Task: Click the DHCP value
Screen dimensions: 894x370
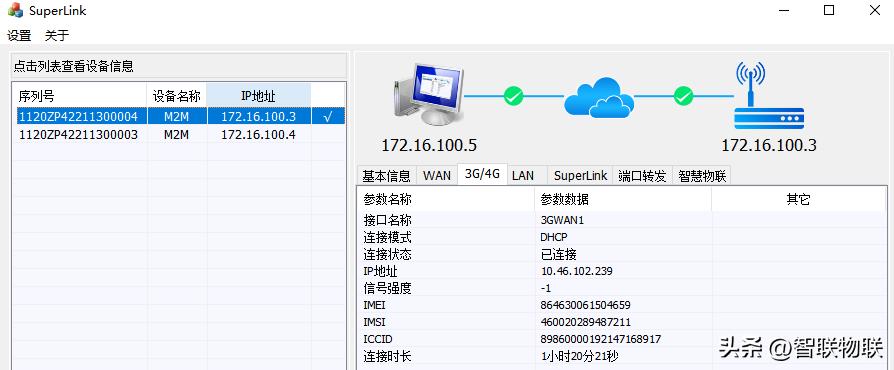Action: [x=554, y=237]
